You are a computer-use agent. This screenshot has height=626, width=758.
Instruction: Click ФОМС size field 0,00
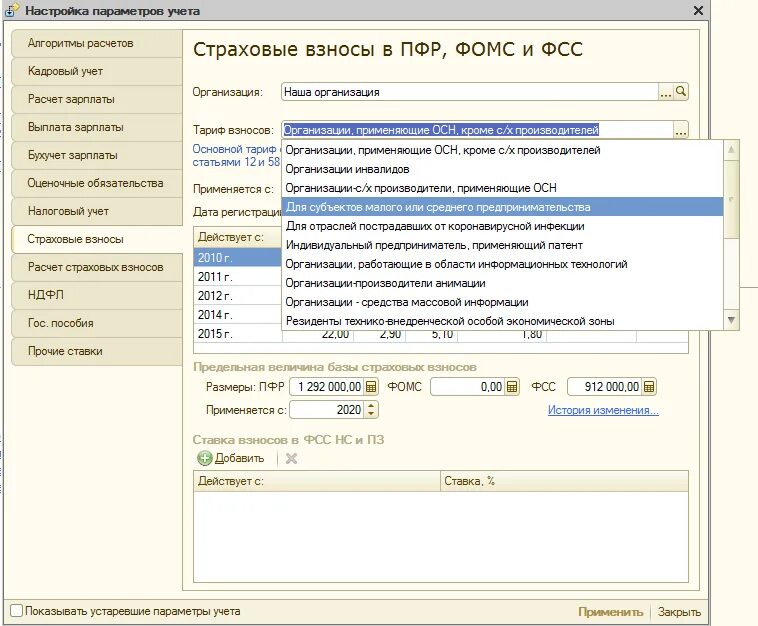point(468,387)
